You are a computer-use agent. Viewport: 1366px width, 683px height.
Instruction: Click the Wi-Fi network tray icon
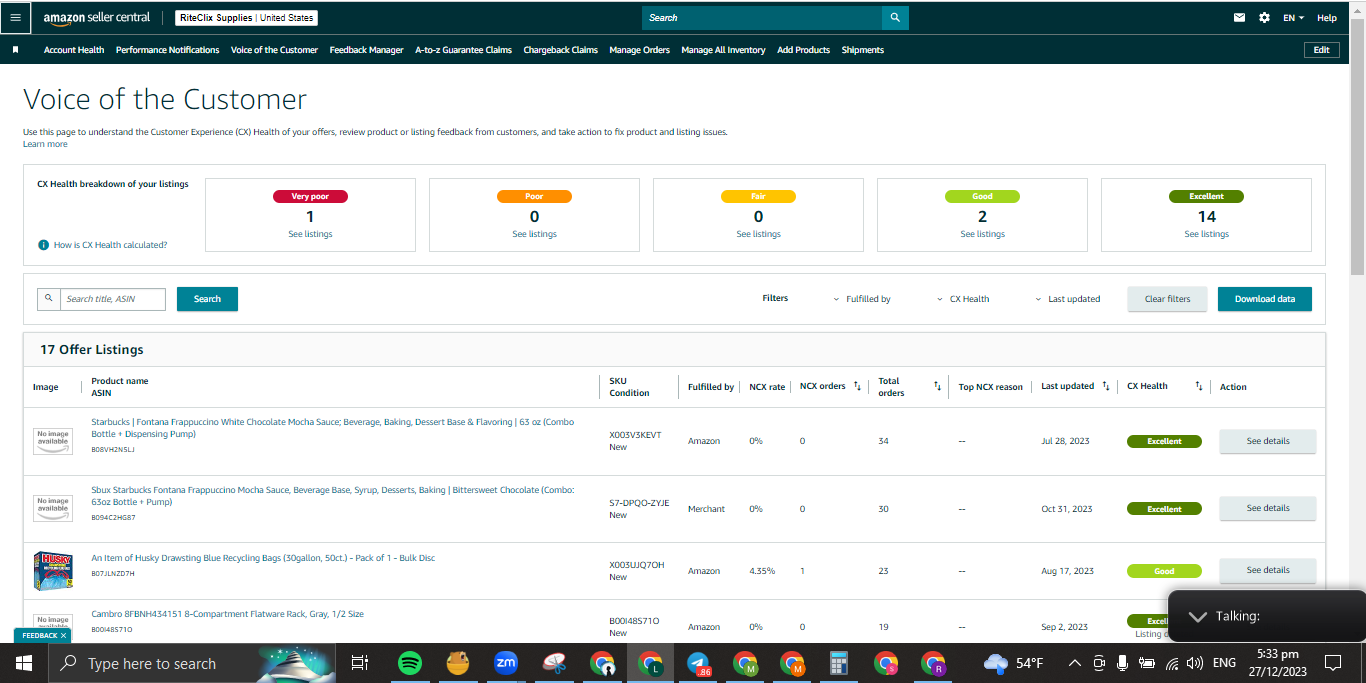1171,663
